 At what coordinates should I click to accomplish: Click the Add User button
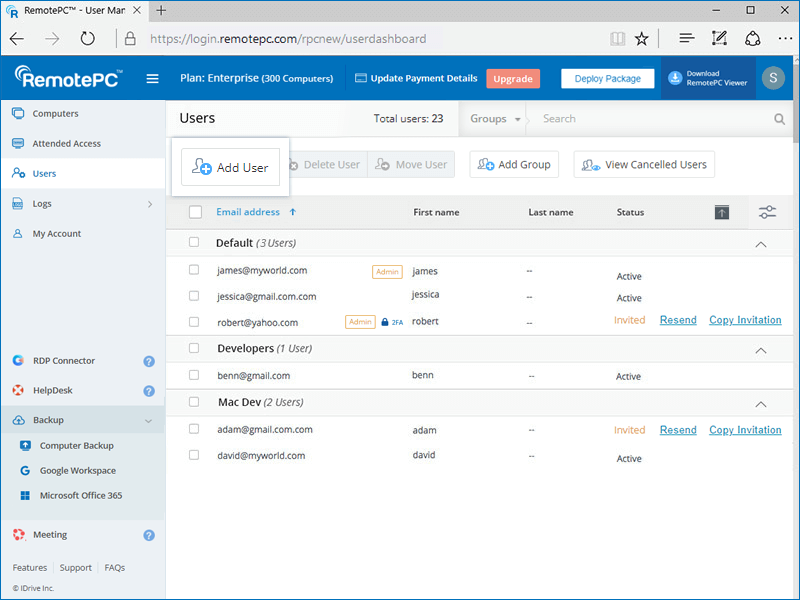click(x=231, y=167)
